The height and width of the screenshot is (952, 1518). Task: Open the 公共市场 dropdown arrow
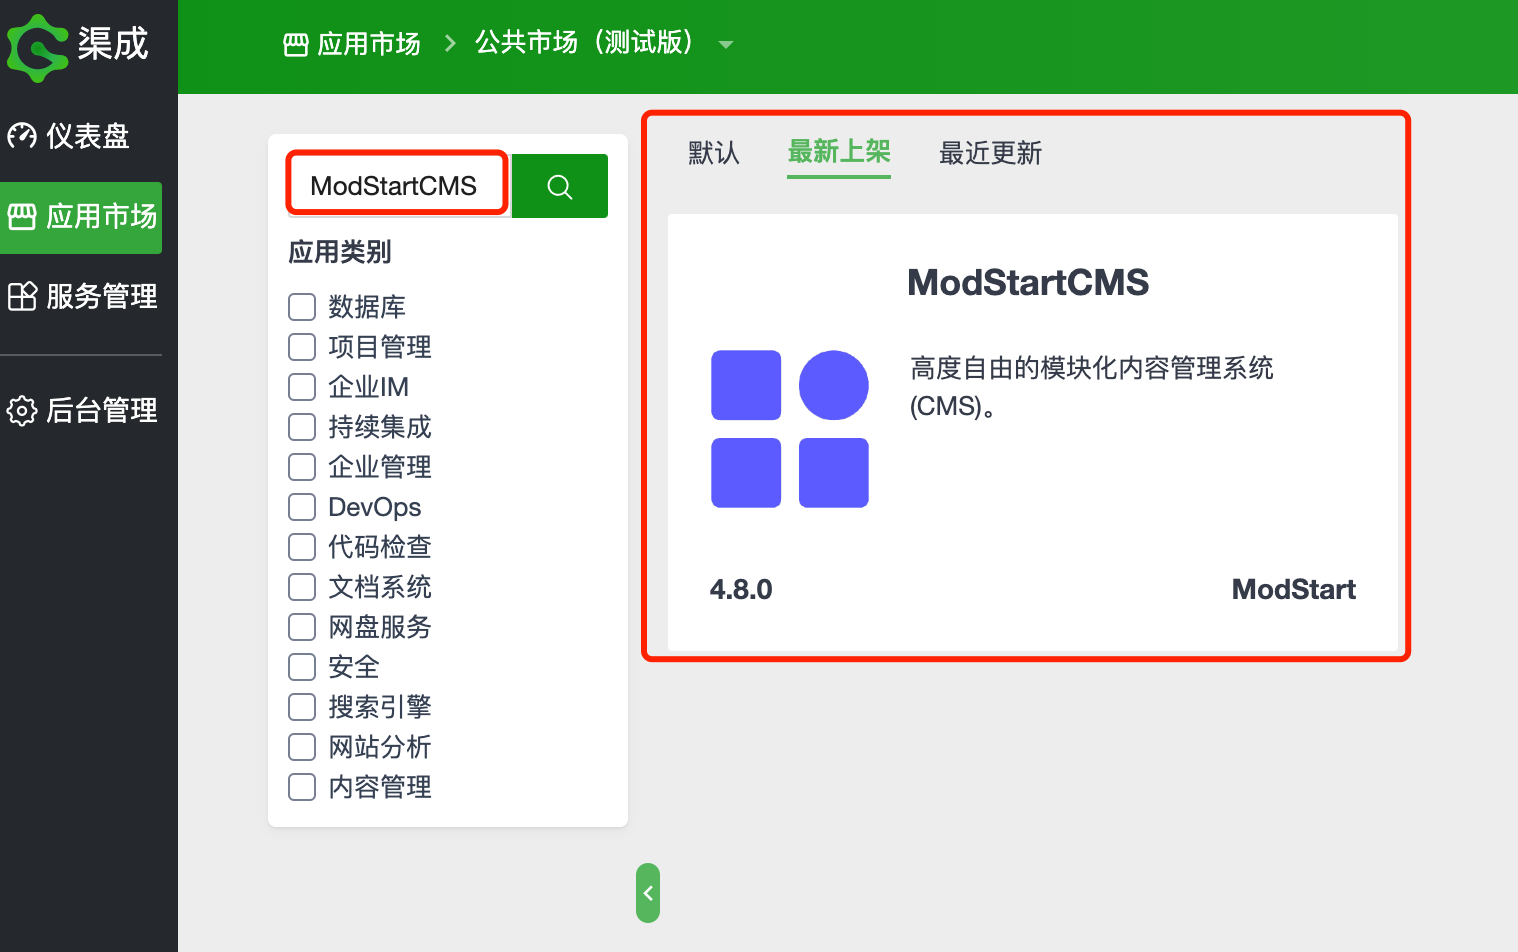(x=726, y=45)
